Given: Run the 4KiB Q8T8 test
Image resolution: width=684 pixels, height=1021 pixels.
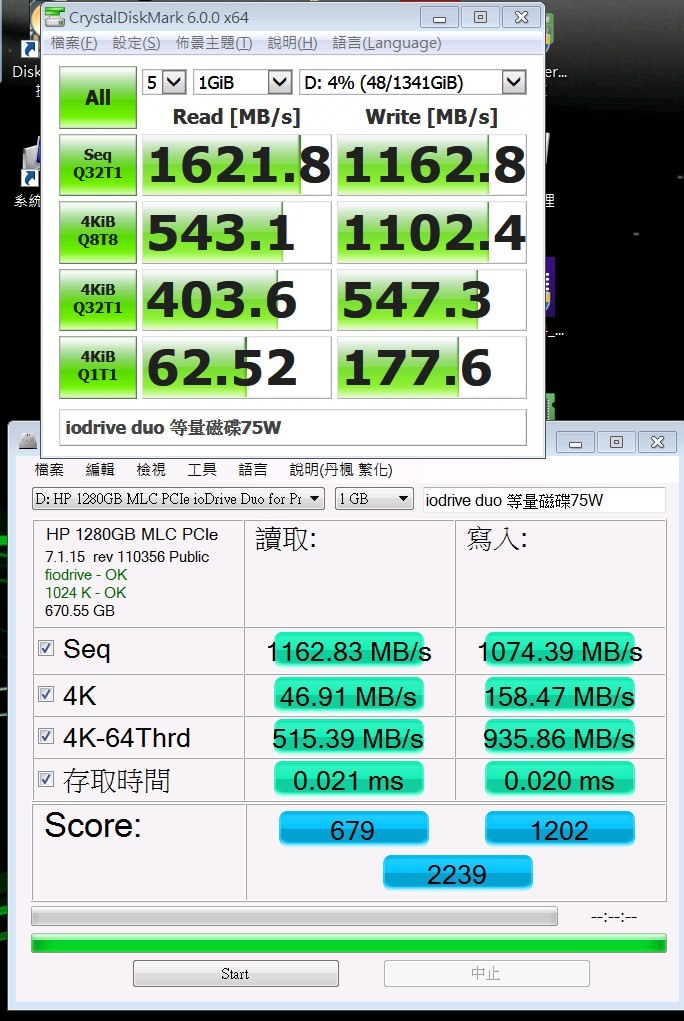Looking at the screenshot, I should click(x=98, y=232).
